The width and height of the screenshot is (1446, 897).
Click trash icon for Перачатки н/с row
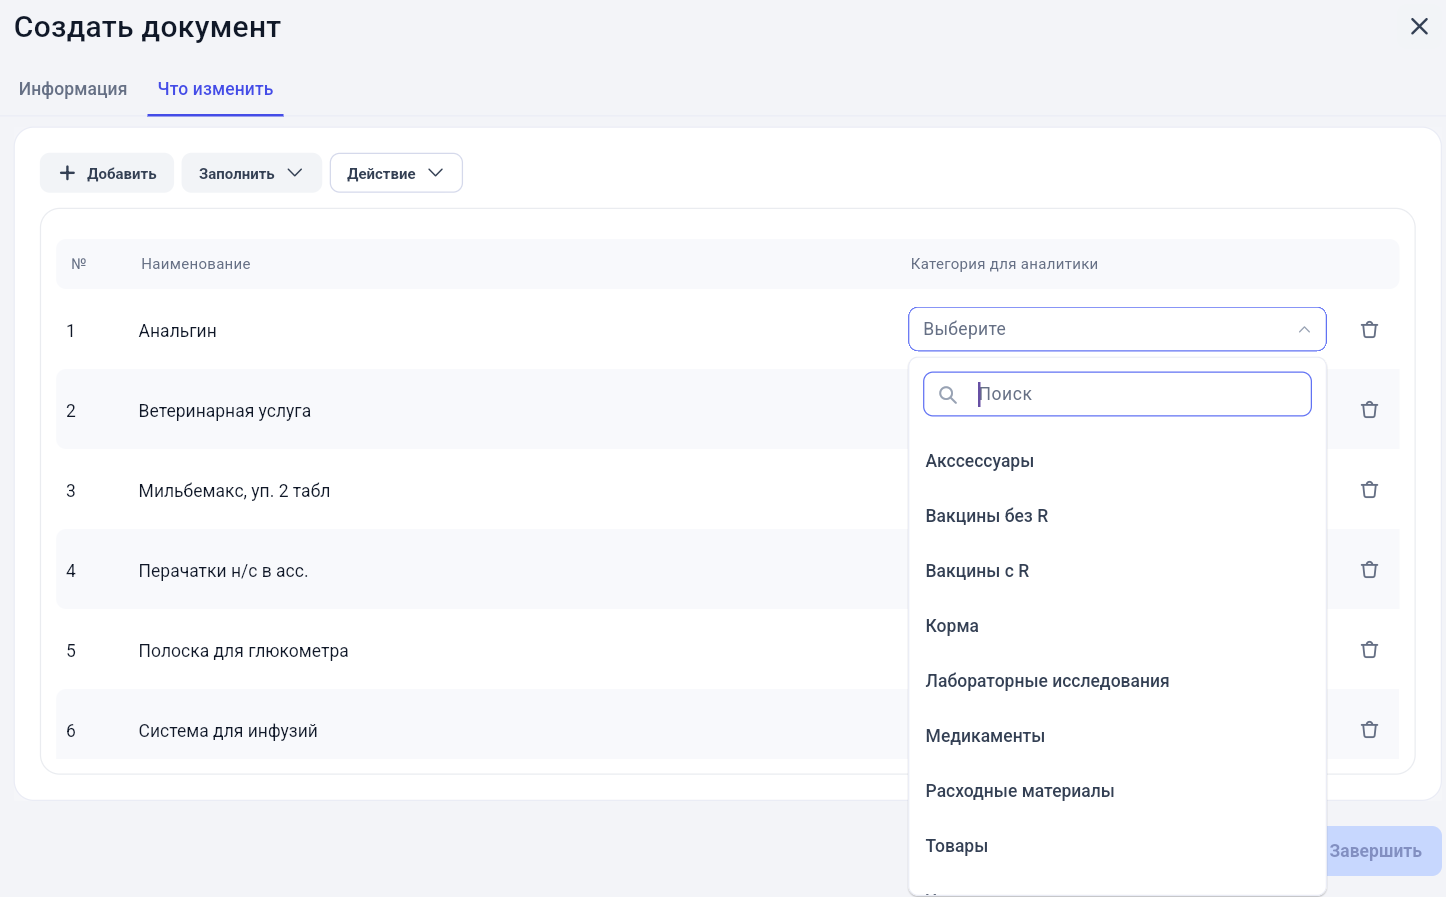pos(1369,569)
